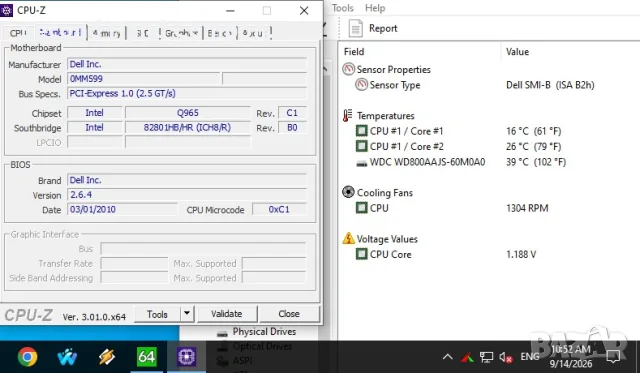Click the muted volume tray icon

tap(506, 357)
